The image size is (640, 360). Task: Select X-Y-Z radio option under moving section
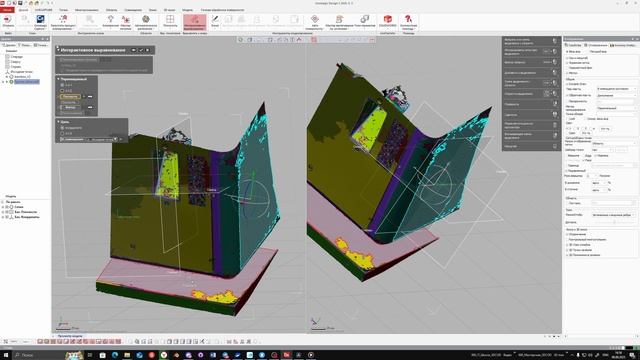(62, 90)
